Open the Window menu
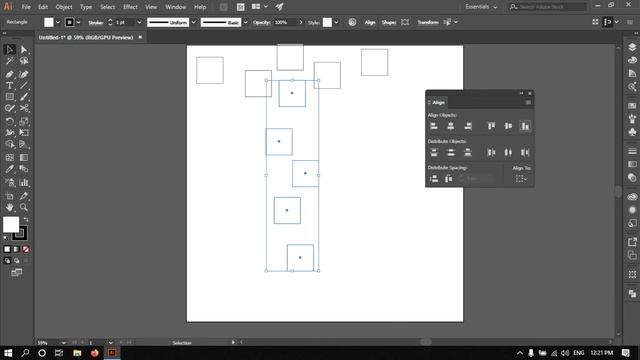640x360 pixels. [x=176, y=7]
